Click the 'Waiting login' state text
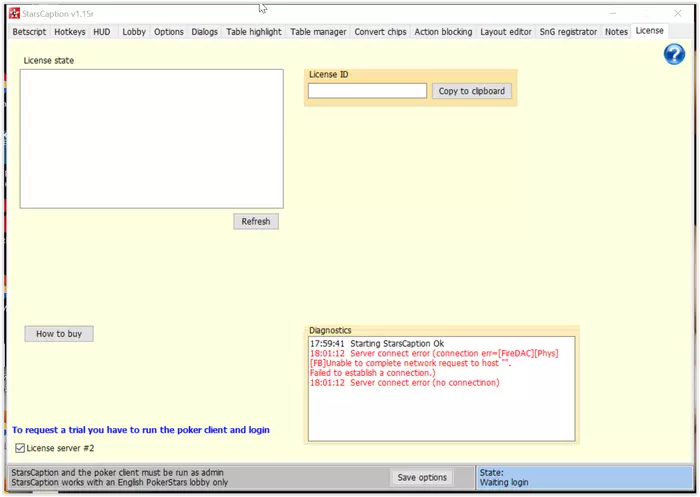 point(504,482)
